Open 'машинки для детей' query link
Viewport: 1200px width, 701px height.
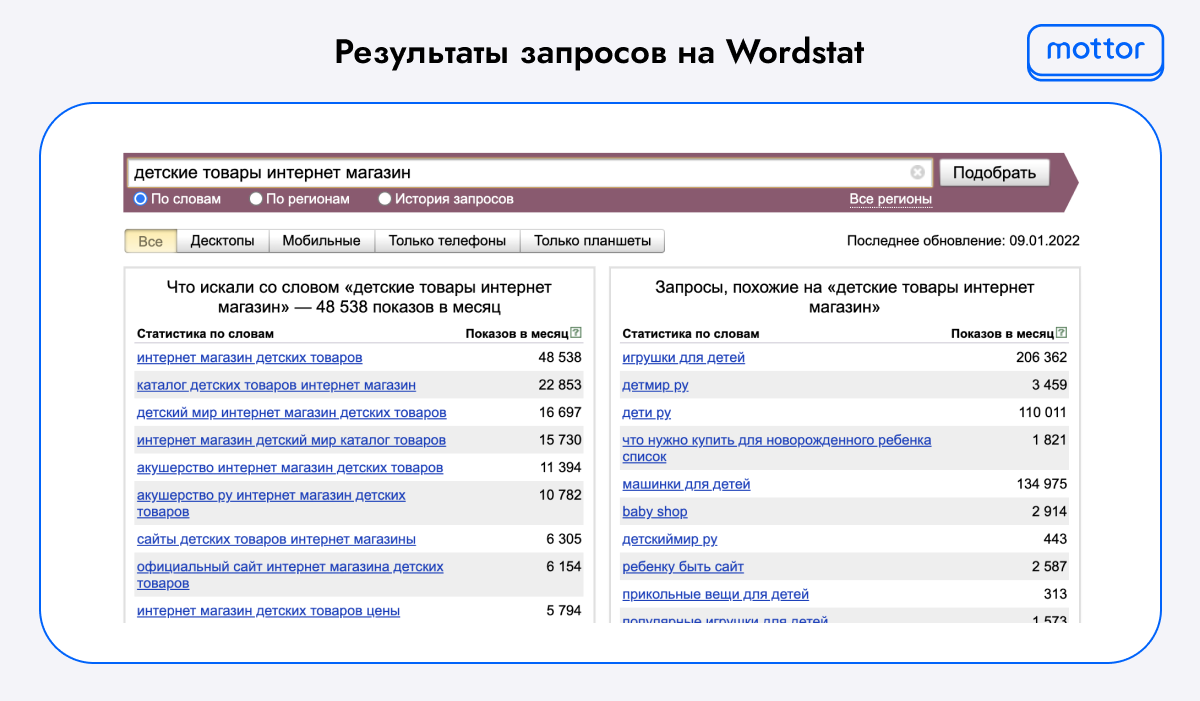[686, 484]
